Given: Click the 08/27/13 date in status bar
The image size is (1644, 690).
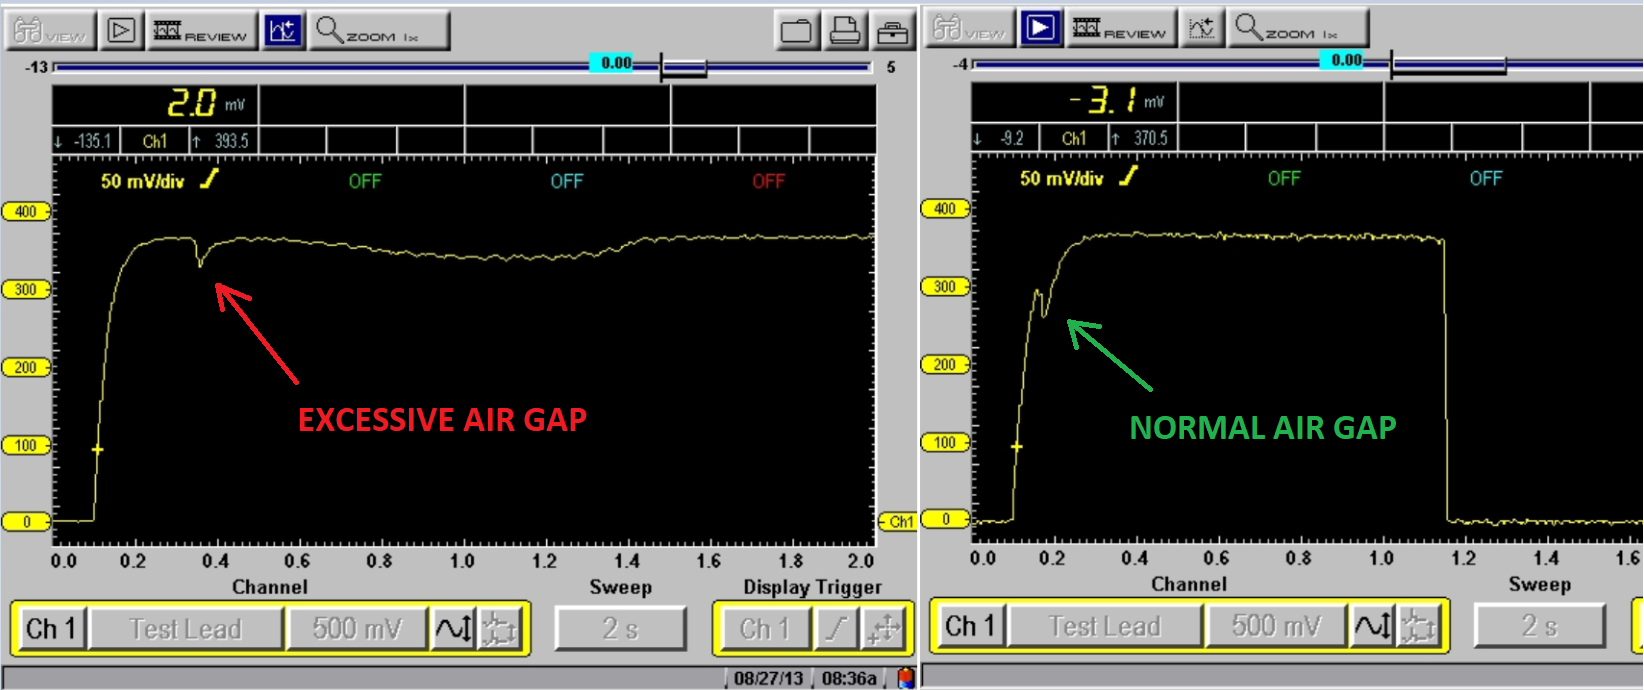Looking at the screenshot, I should (768, 678).
